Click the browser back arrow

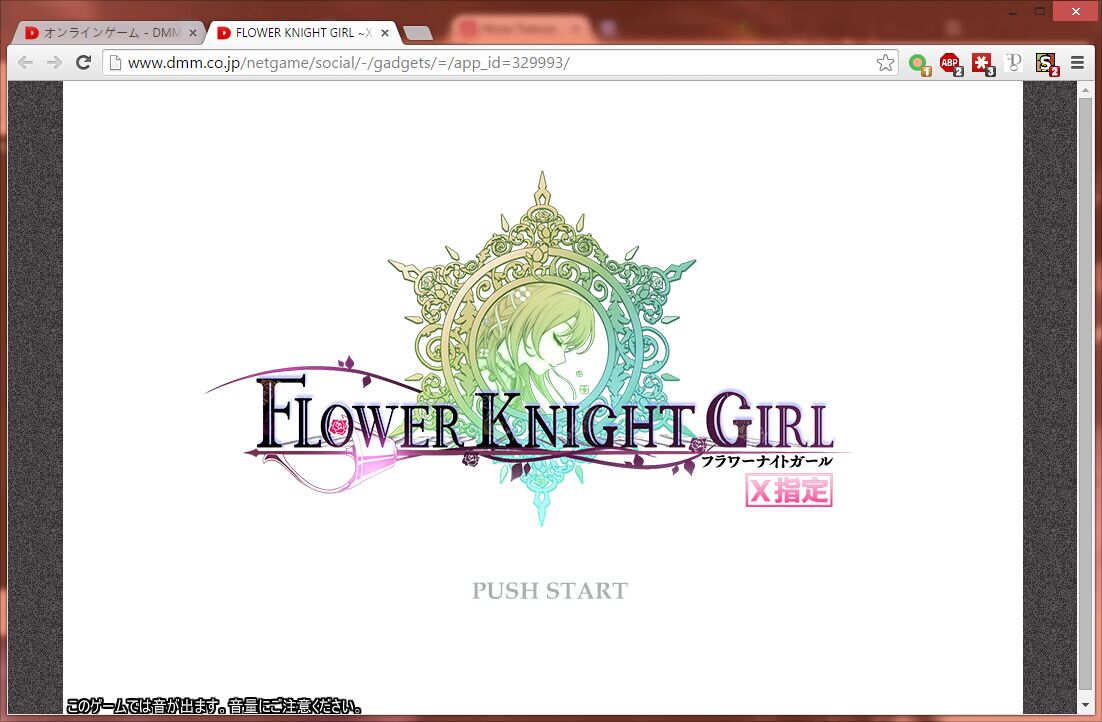pyautogui.click(x=25, y=63)
